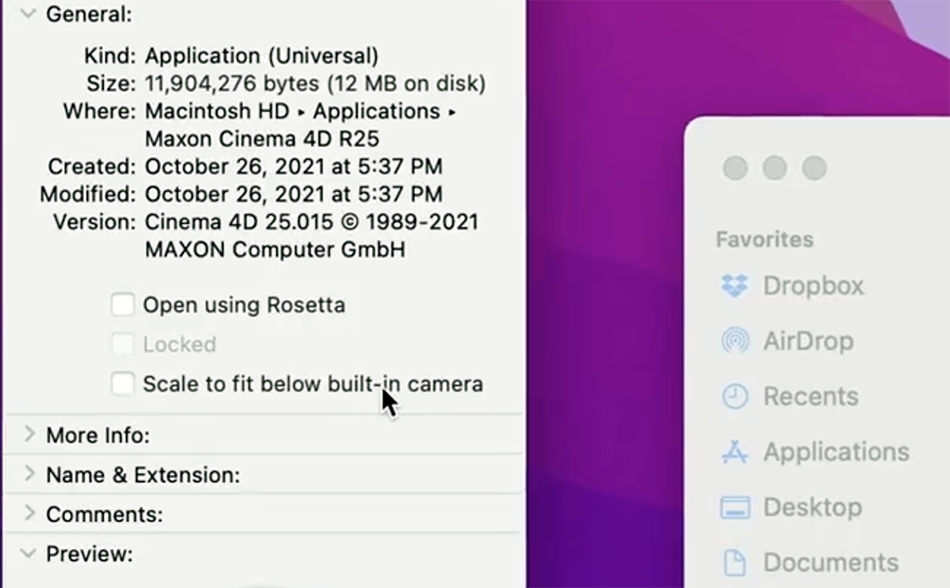Open Documents label in Finder sidebar

[831, 563]
